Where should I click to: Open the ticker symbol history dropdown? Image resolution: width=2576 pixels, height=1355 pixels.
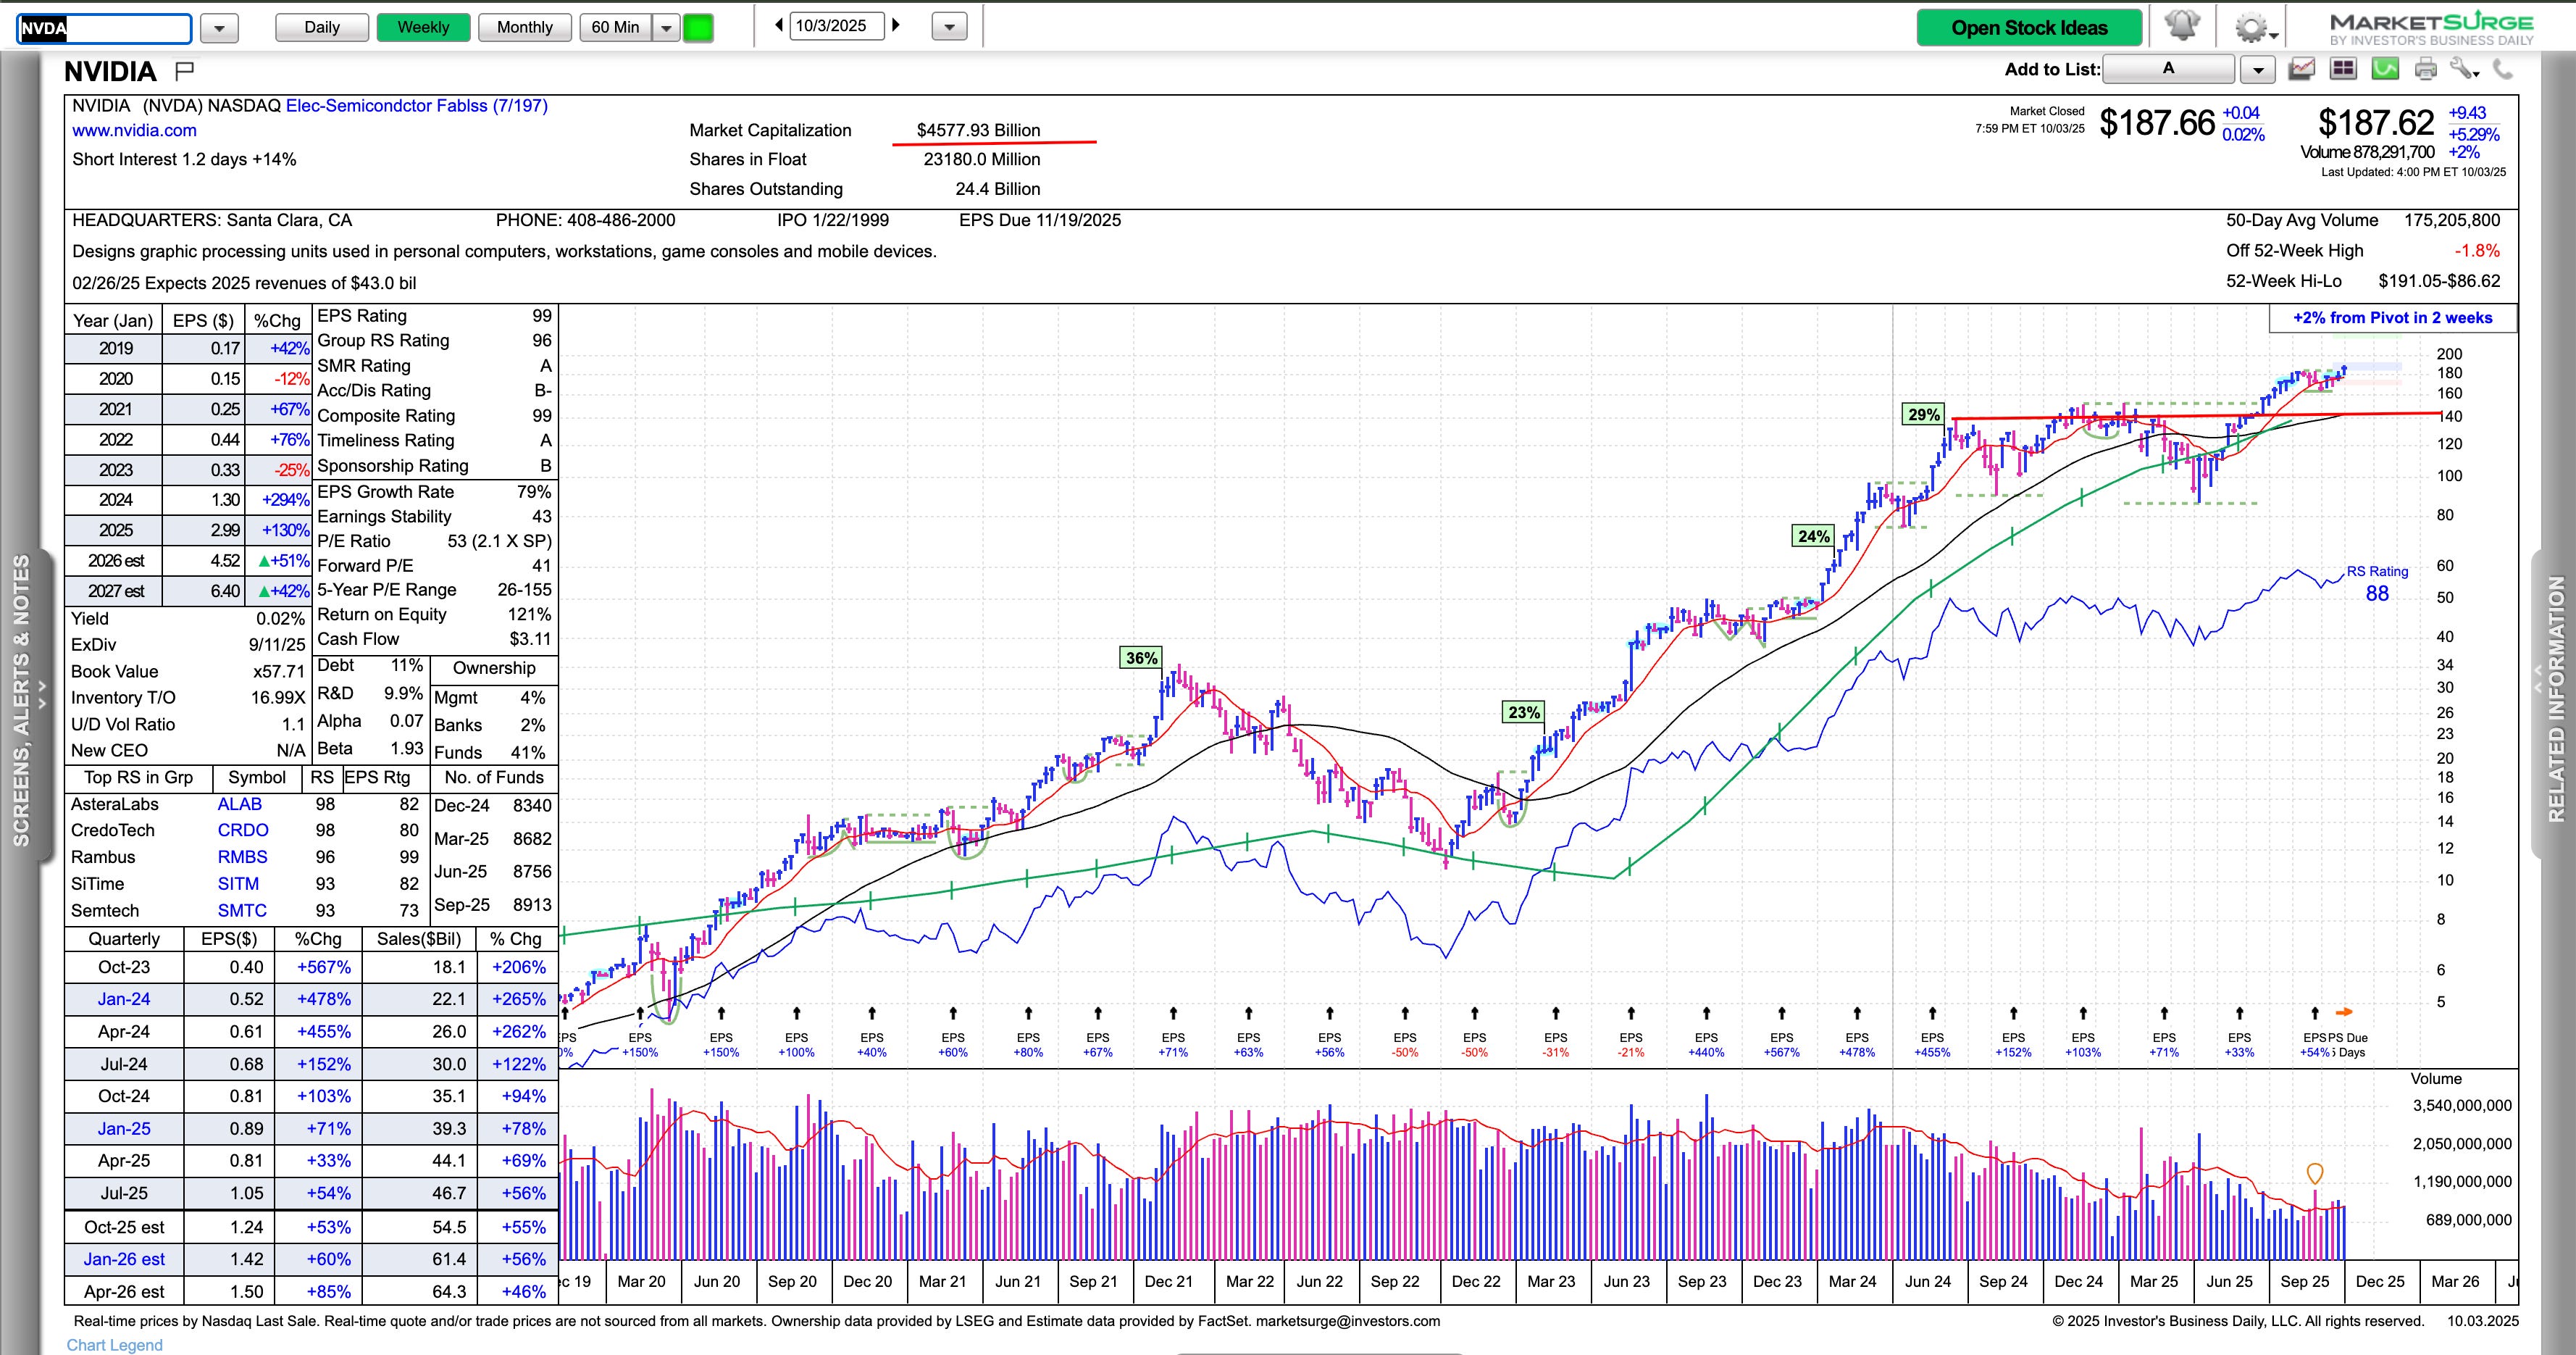[x=219, y=28]
